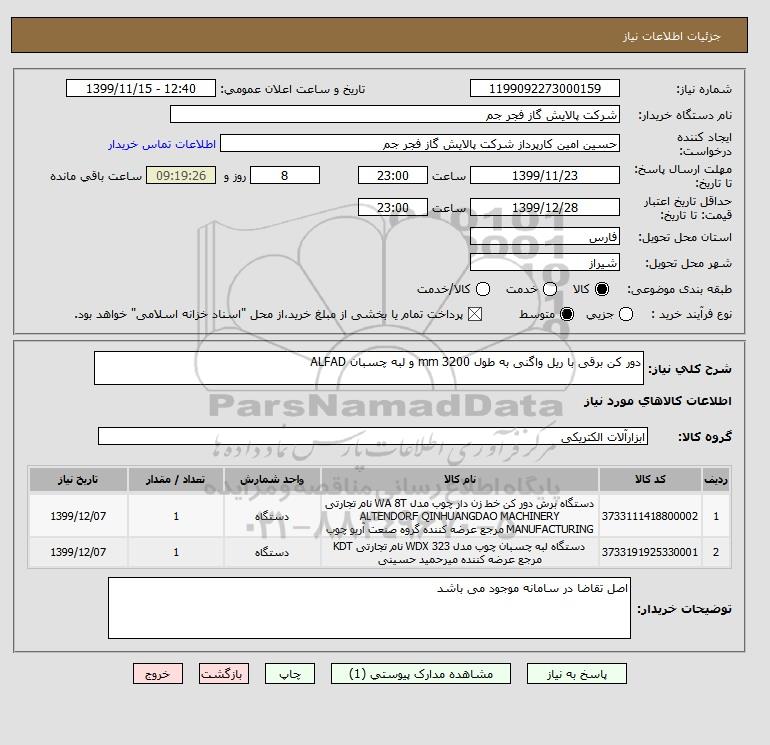Click buyer notes text area

coord(369,608)
